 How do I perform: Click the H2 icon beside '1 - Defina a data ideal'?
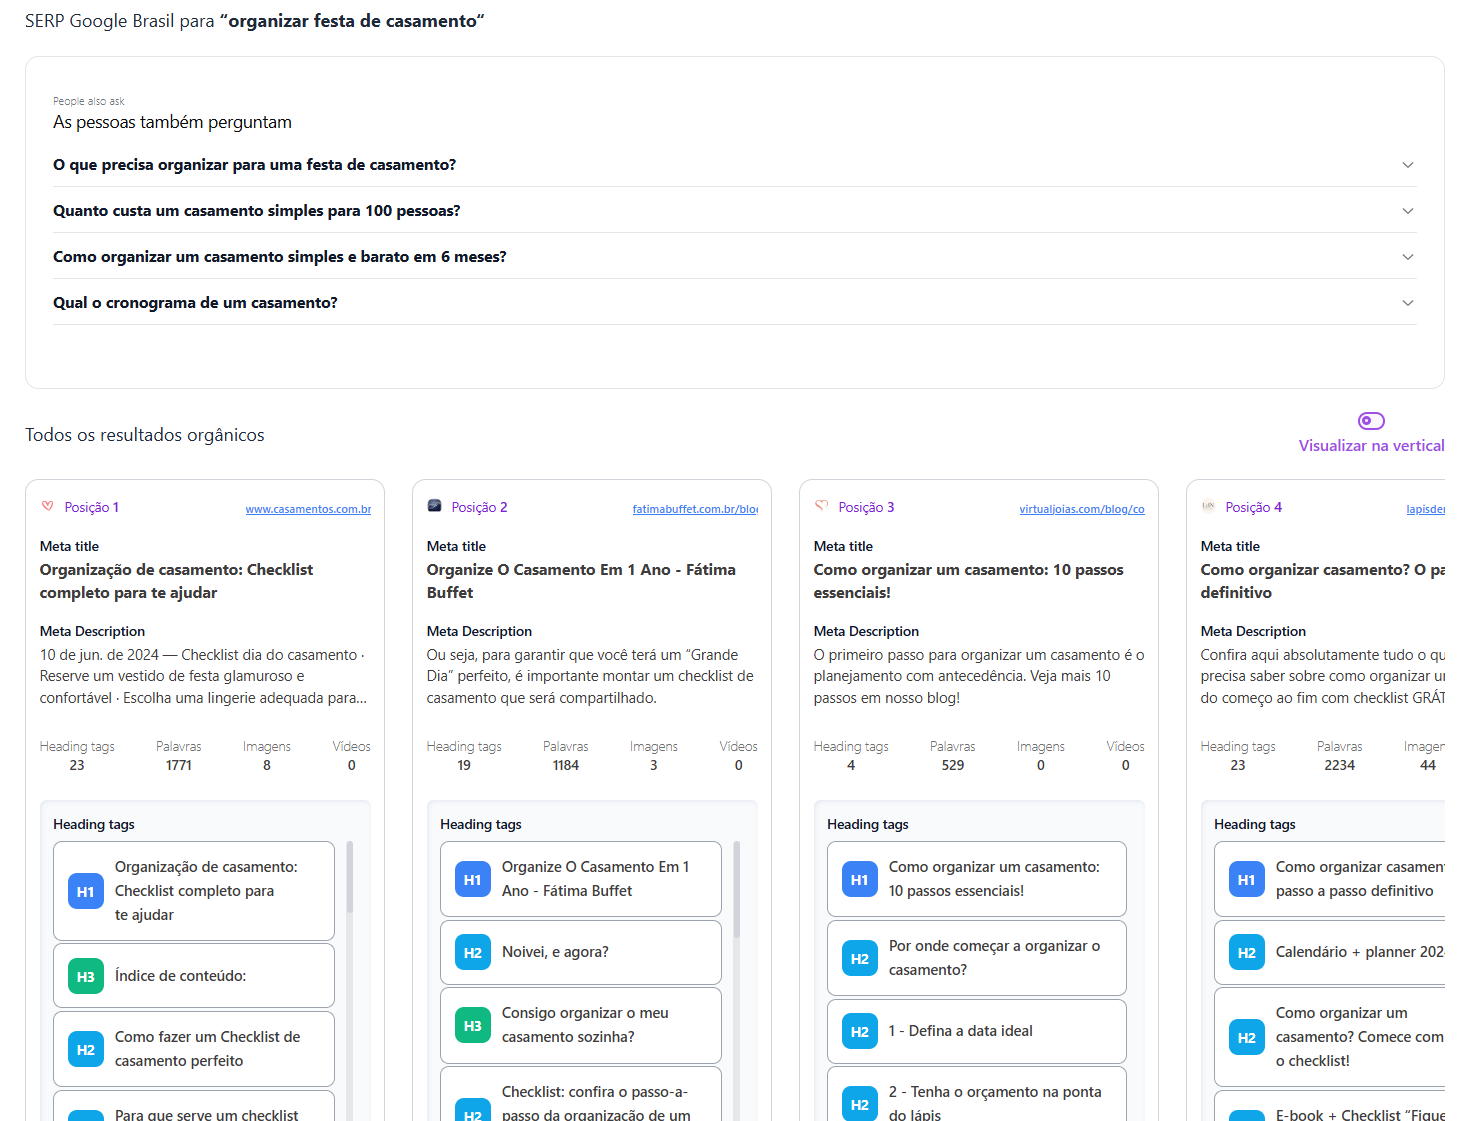click(859, 1031)
